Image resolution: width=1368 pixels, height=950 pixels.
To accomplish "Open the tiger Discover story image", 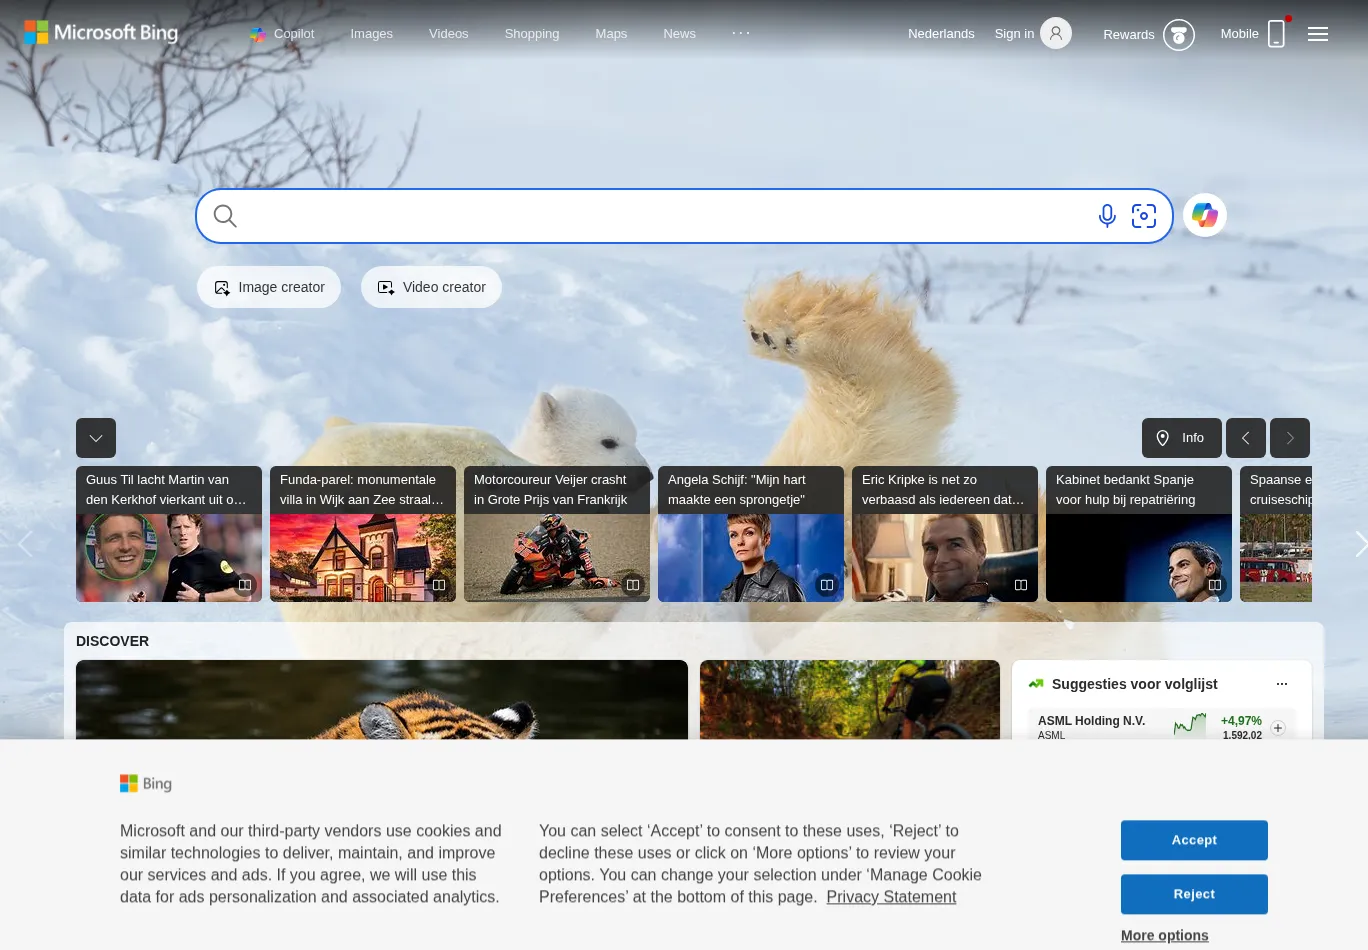I will (382, 700).
